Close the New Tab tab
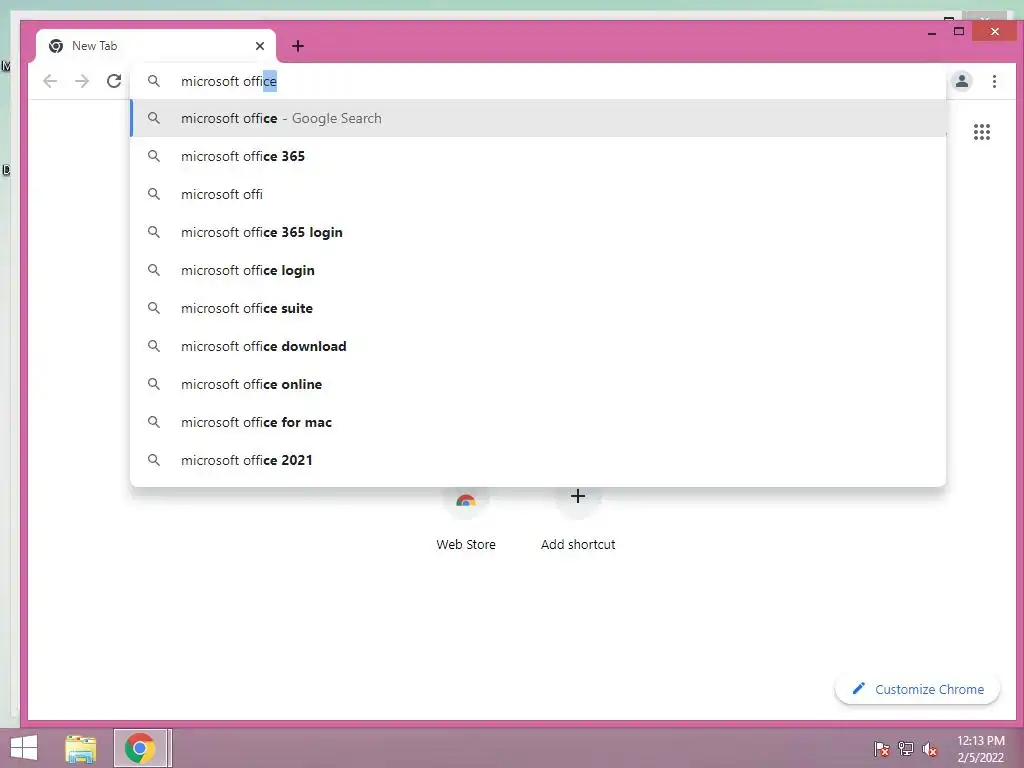The height and width of the screenshot is (768, 1024). [x=260, y=46]
